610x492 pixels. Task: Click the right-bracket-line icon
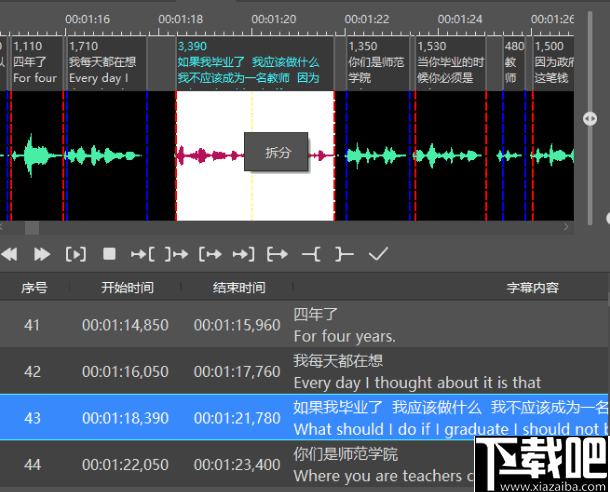point(344,254)
